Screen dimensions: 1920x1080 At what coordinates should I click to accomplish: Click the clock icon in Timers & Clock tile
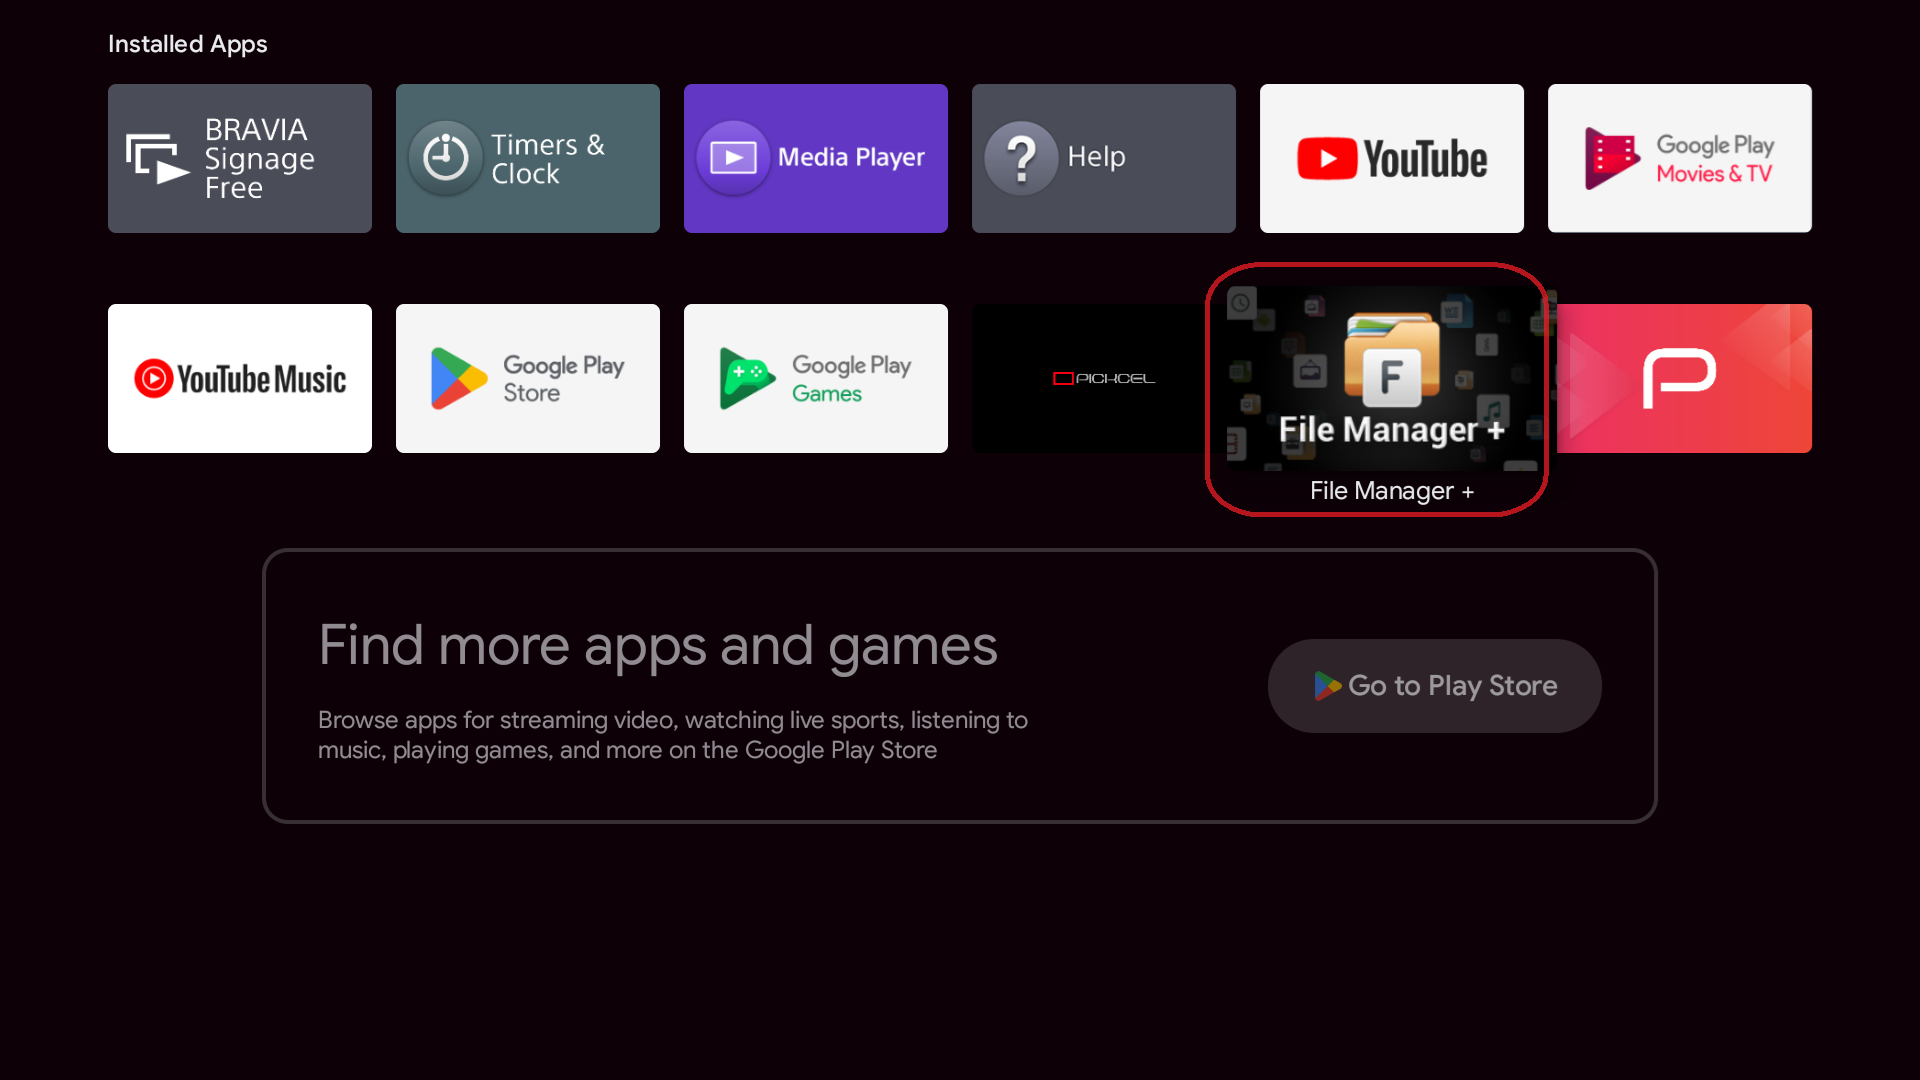click(444, 157)
